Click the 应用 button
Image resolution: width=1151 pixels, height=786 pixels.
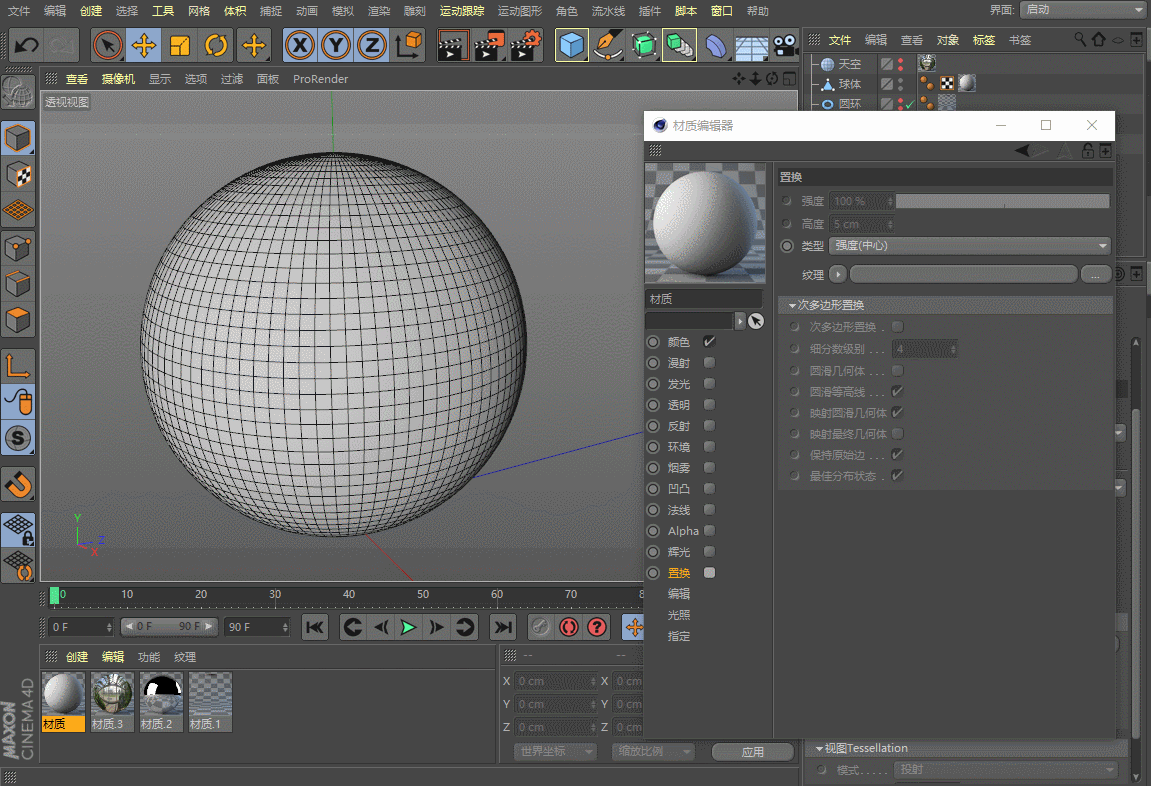[753, 752]
